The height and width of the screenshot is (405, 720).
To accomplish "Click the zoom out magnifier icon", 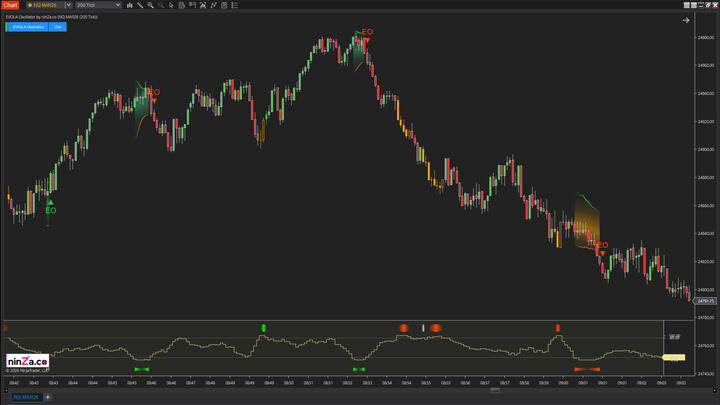I will 162,5.
